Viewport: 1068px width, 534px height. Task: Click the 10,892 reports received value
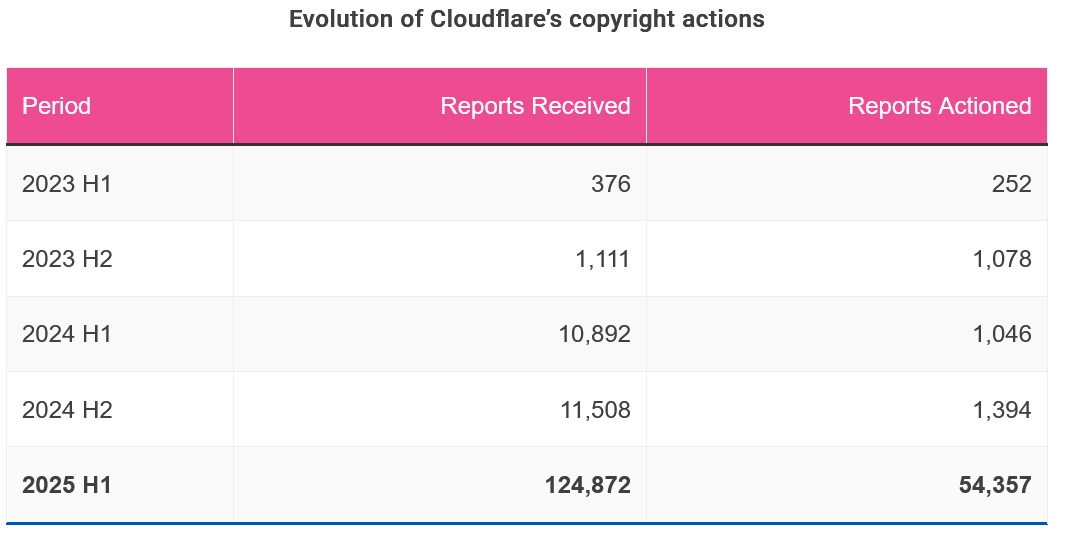coord(594,334)
